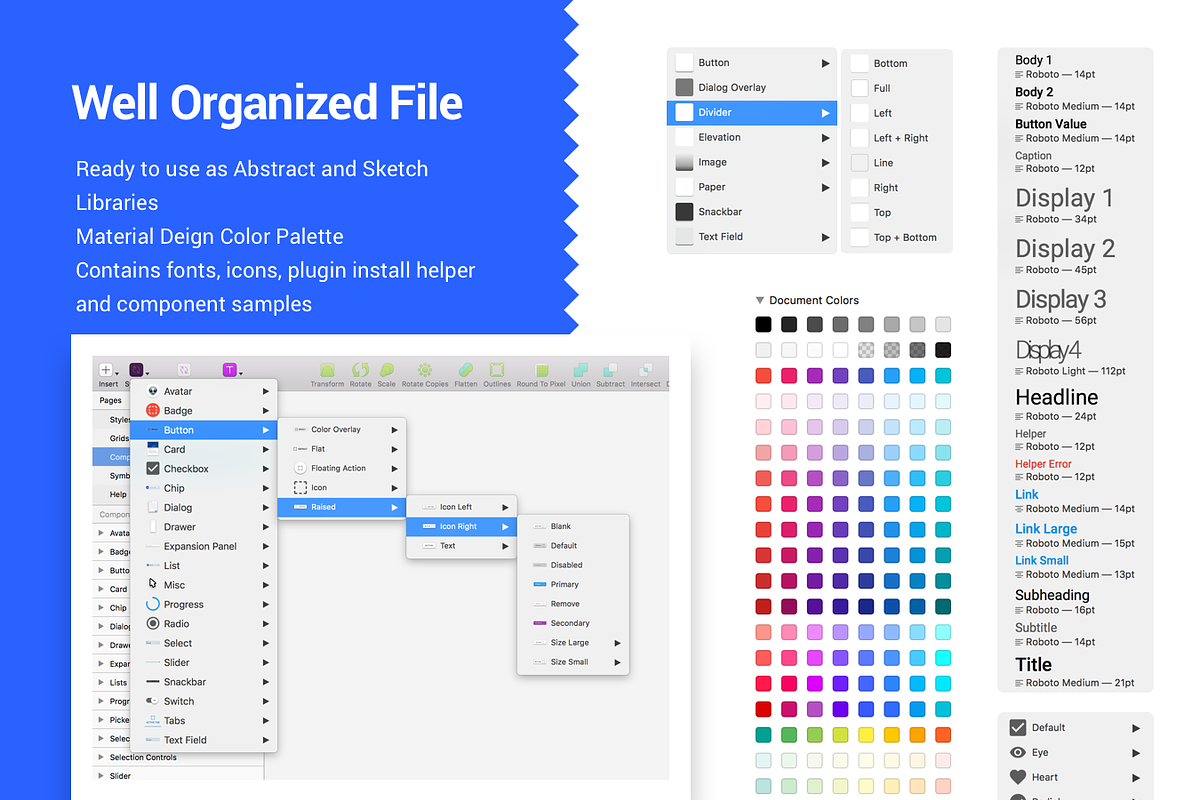The image size is (1200, 800).
Task: Click the Tabs icon in Insert menu
Action: click(x=153, y=720)
